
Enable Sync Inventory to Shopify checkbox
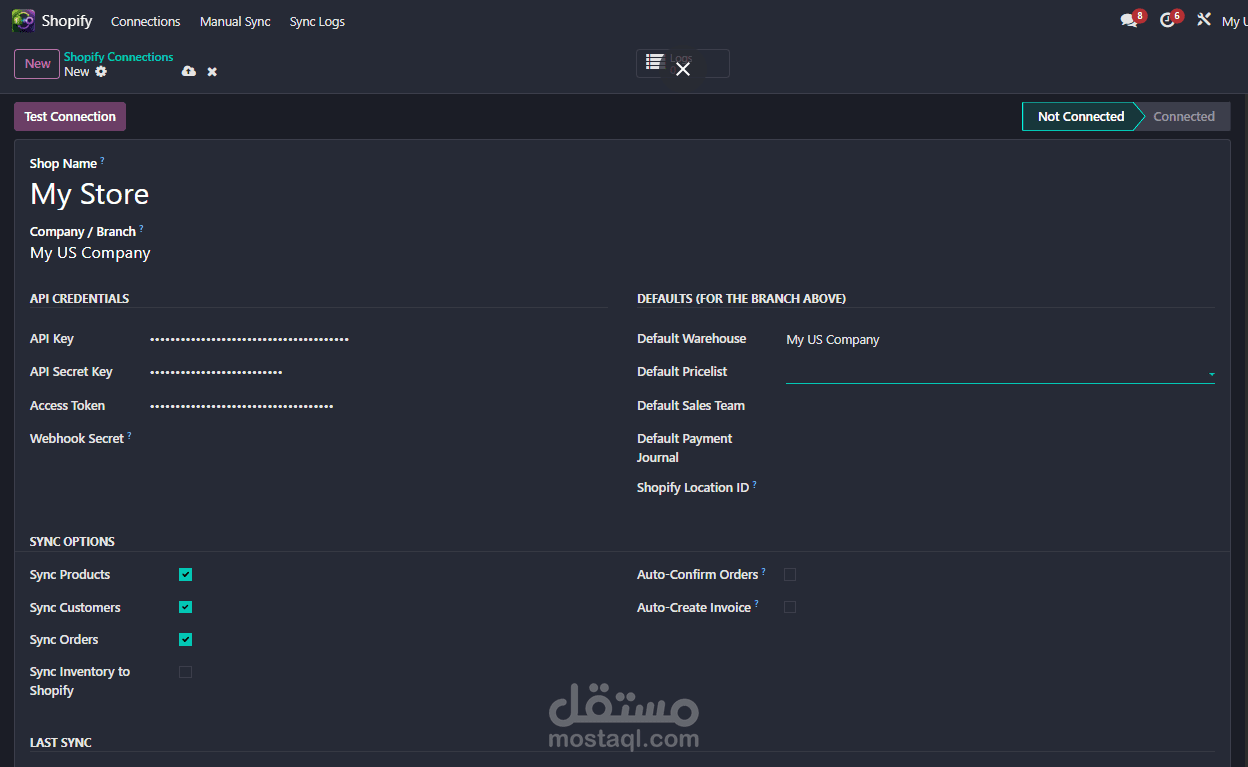[185, 672]
